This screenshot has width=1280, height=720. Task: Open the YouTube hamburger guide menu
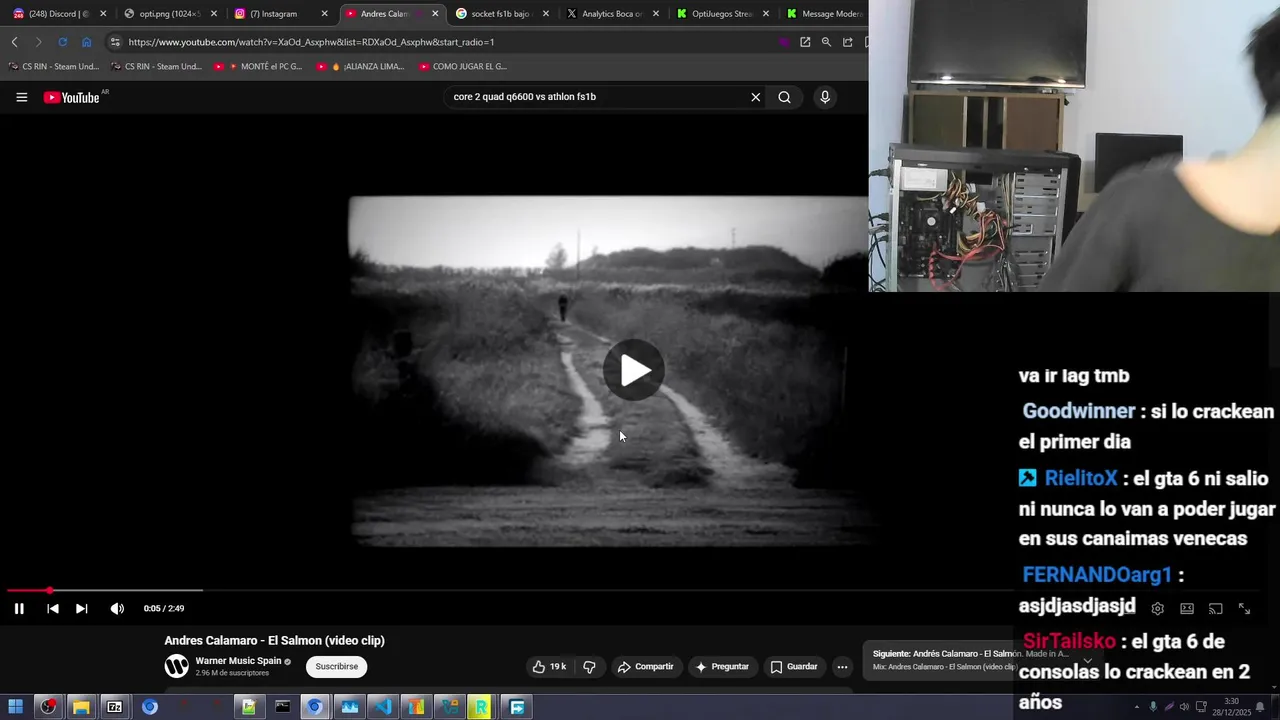click(x=21, y=97)
